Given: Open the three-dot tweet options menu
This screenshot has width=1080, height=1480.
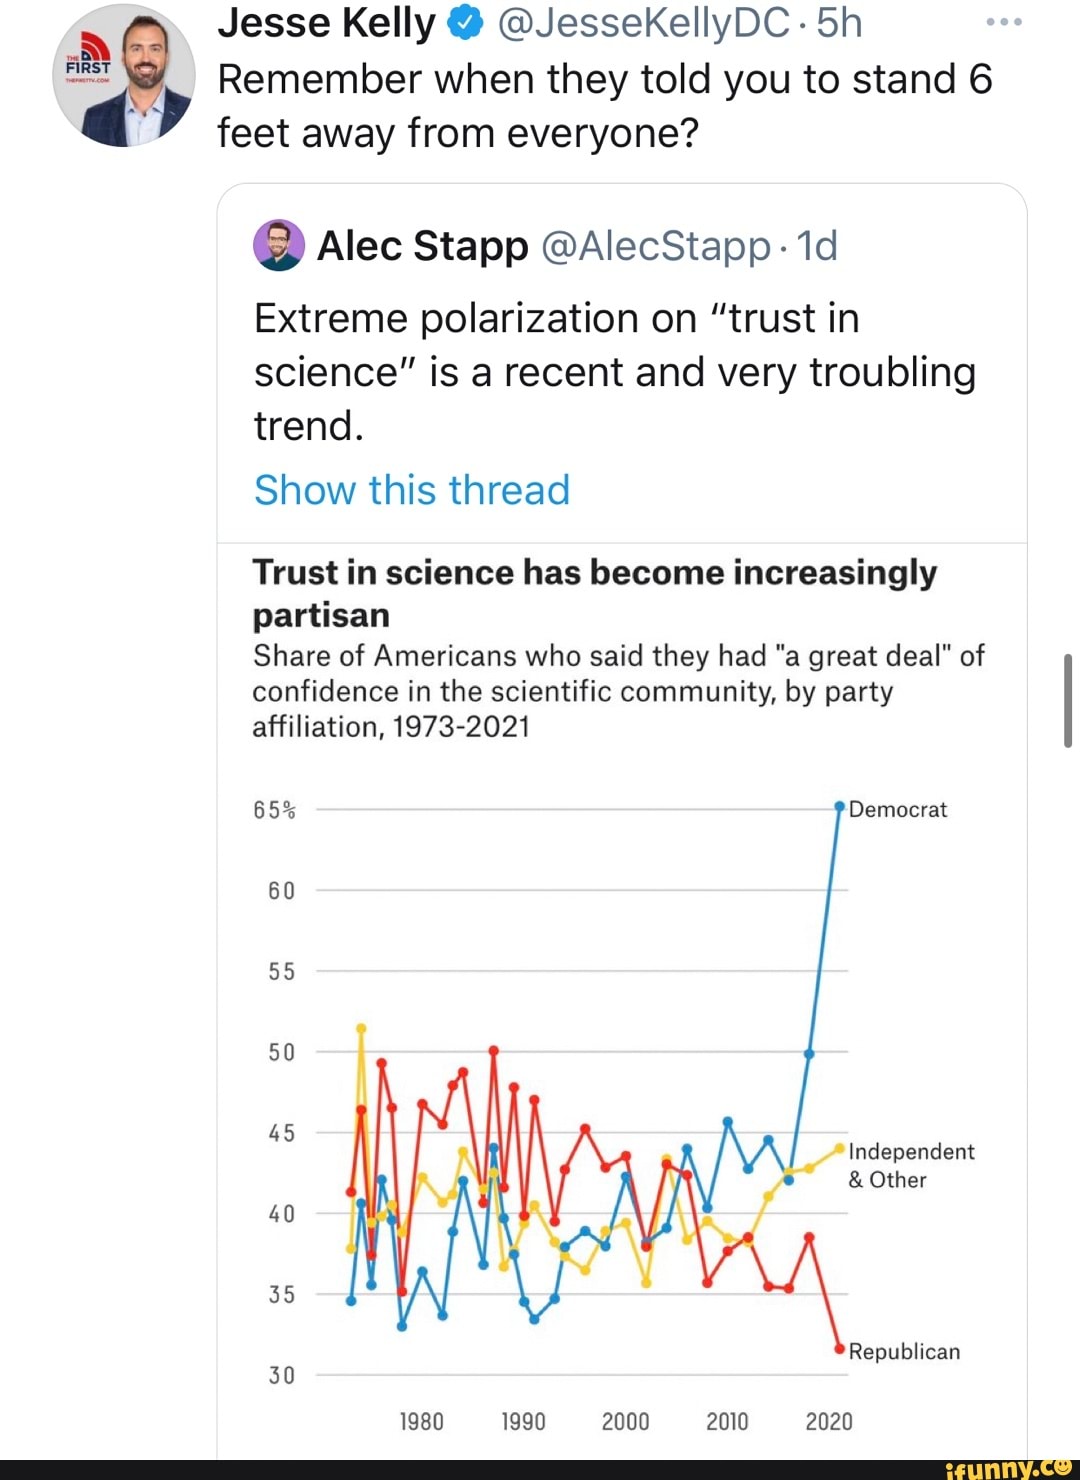Looking at the screenshot, I should point(1003,22).
